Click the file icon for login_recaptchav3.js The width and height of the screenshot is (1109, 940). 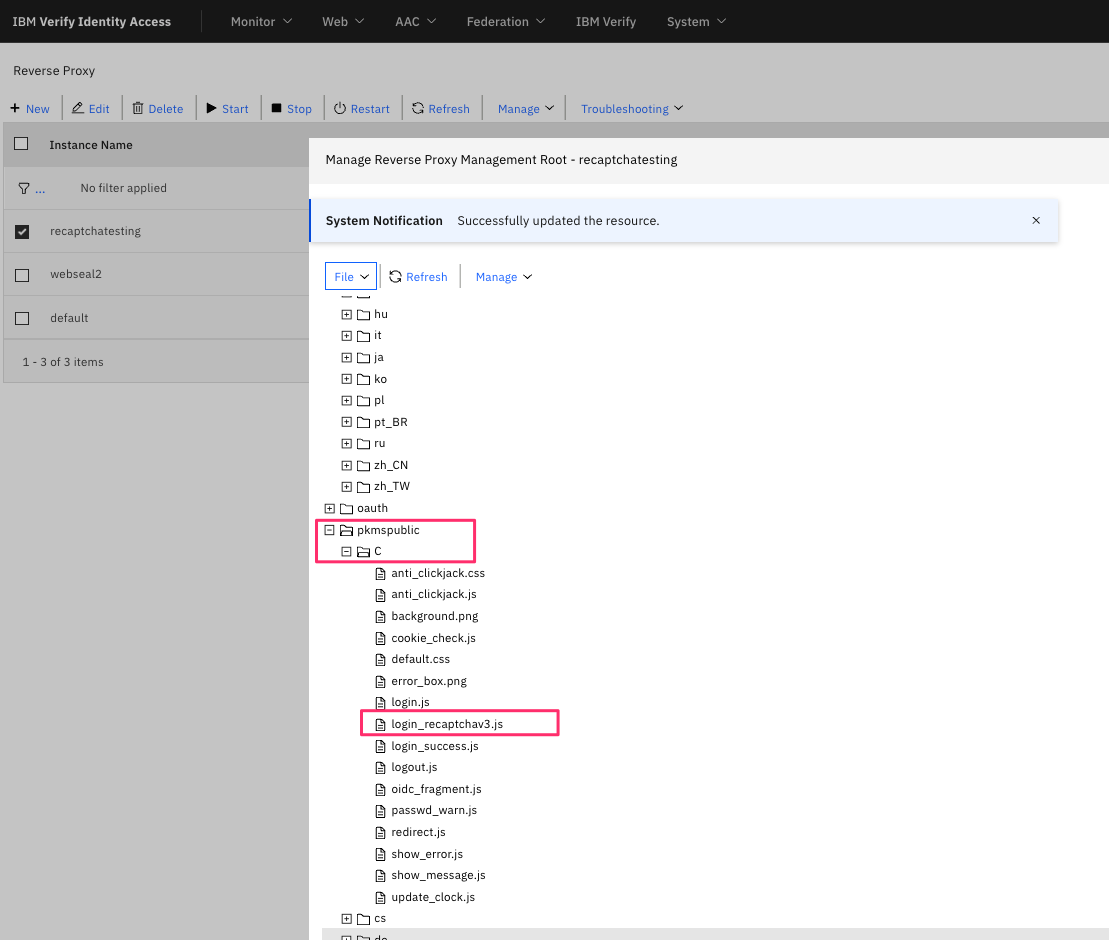[x=381, y=725]
